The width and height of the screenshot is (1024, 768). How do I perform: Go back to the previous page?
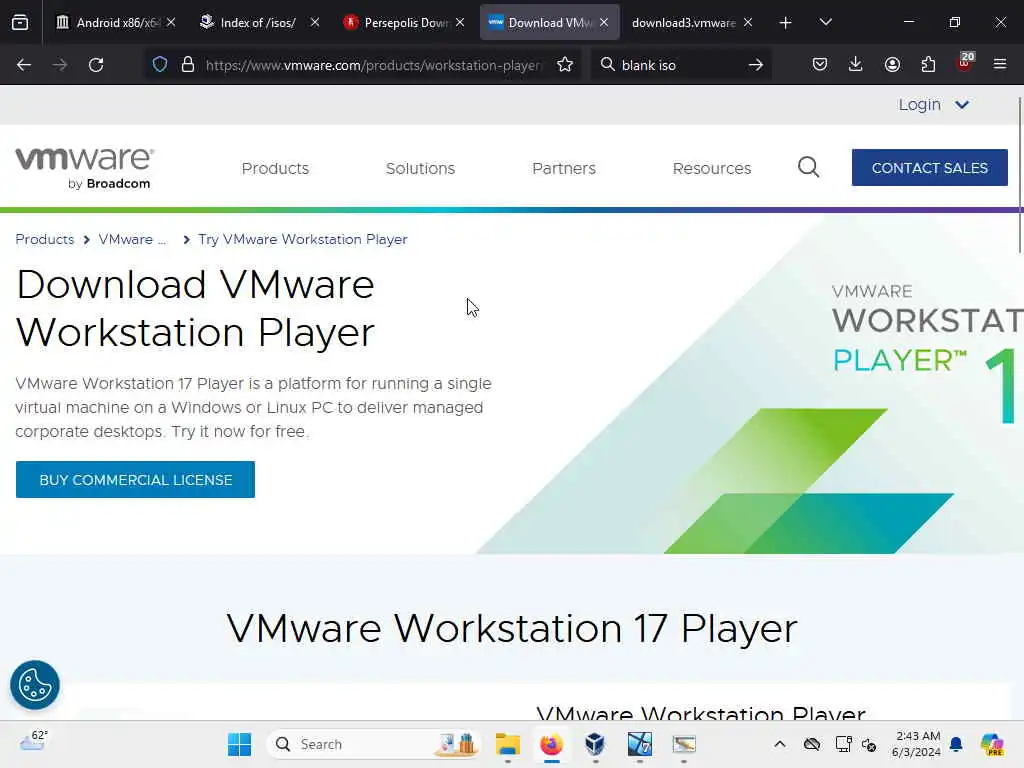(24, 65)
